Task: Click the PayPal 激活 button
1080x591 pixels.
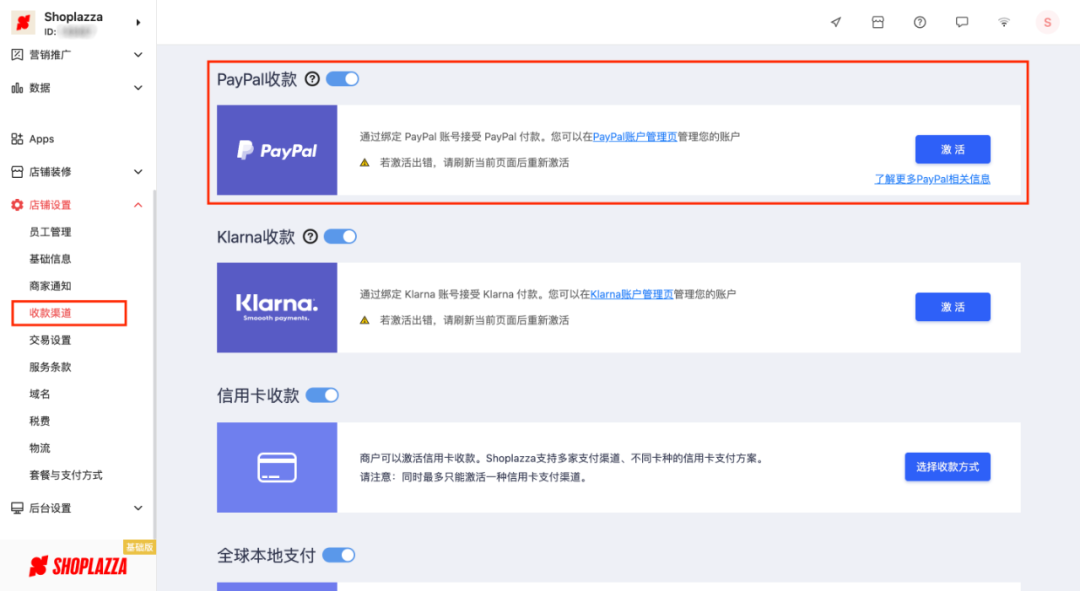Action: click(x=953, y=148)
